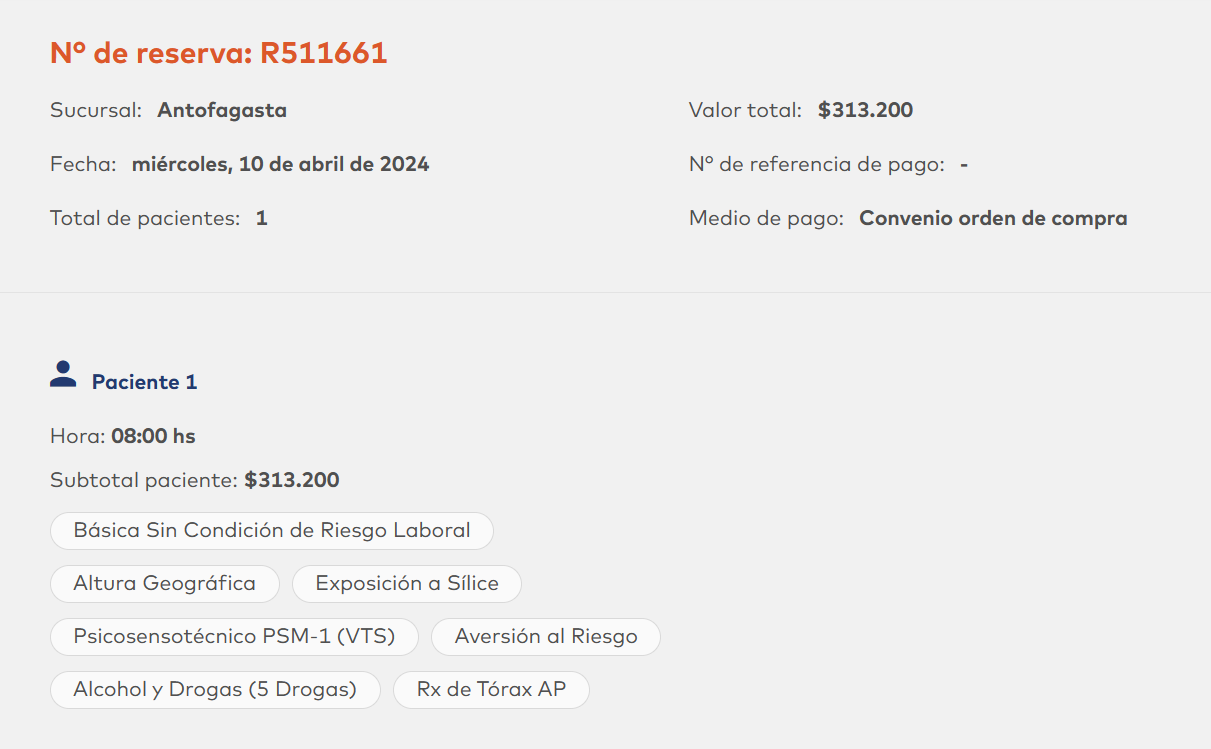Click the reservation number R511661 heading
Screen dimensions: 1211x749
(x=218, y=53)
